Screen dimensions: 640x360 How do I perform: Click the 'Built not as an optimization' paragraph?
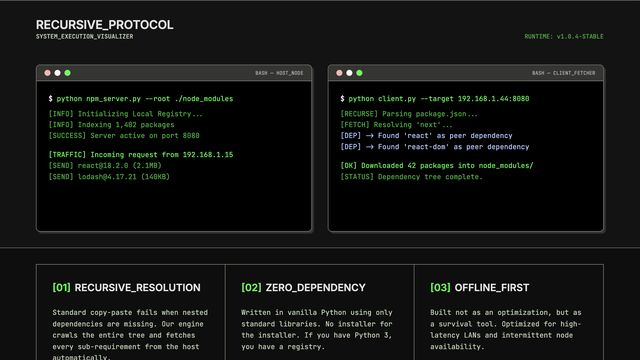click(506, 329)
